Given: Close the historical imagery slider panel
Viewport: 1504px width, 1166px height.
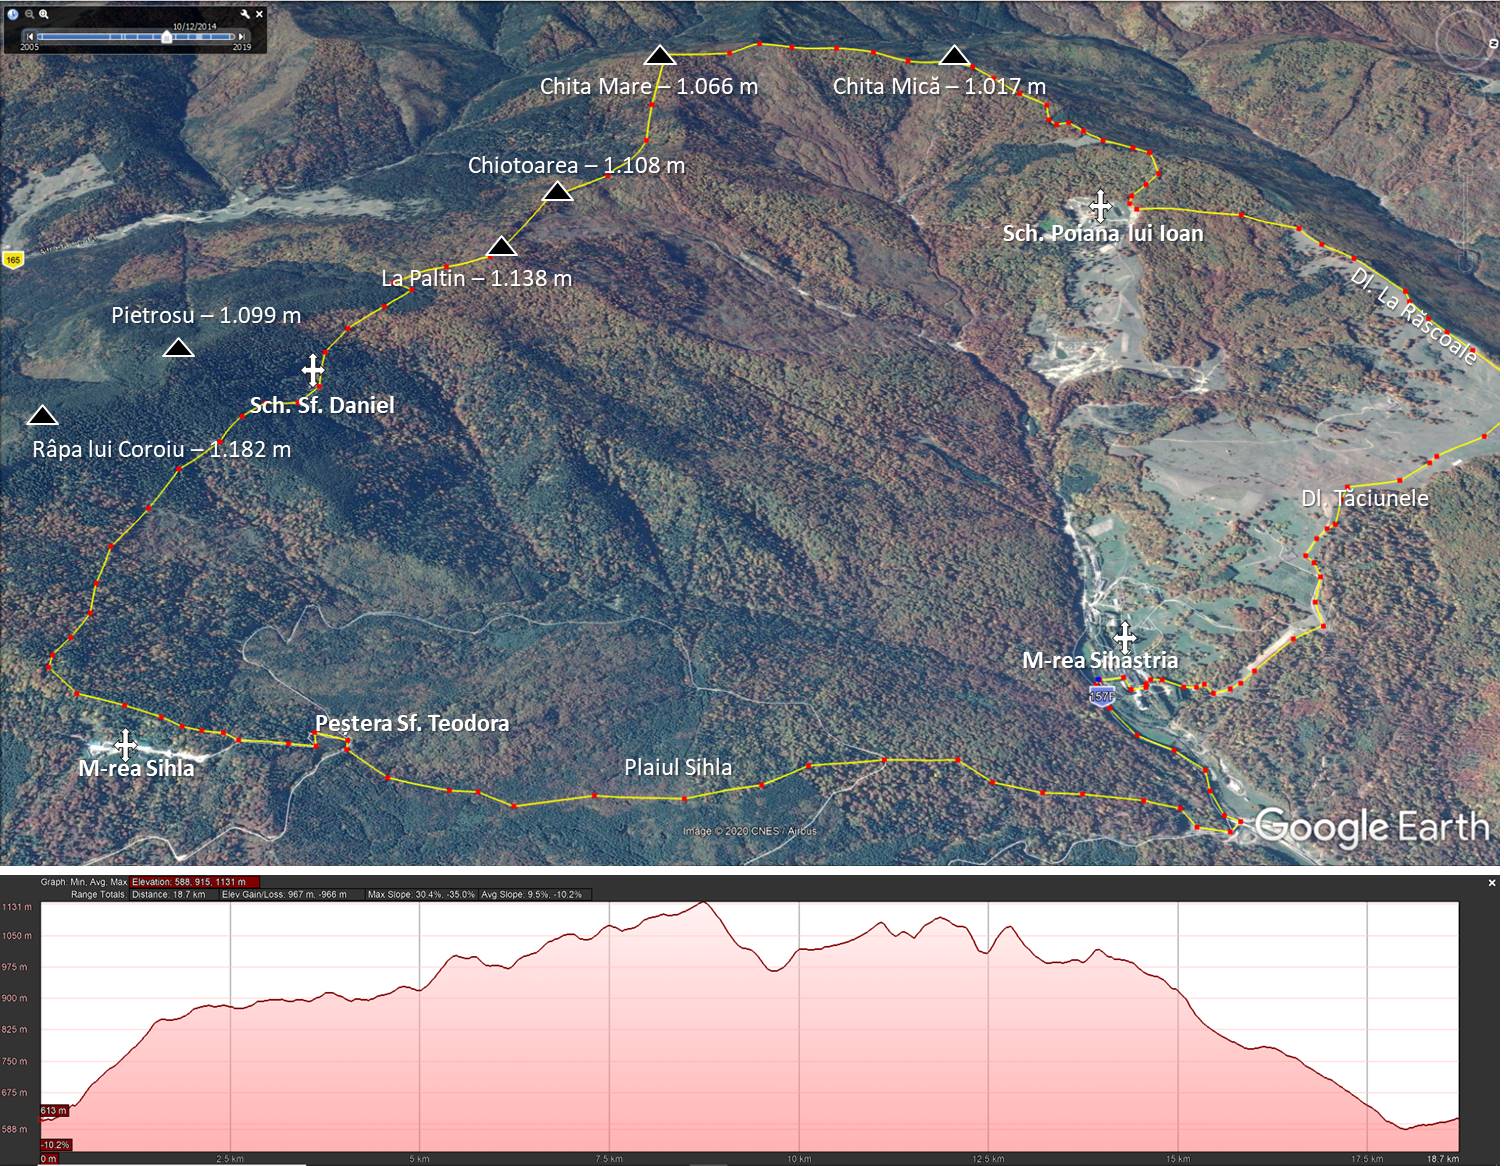Looking at the screenshot, I should tap(261, 15).
